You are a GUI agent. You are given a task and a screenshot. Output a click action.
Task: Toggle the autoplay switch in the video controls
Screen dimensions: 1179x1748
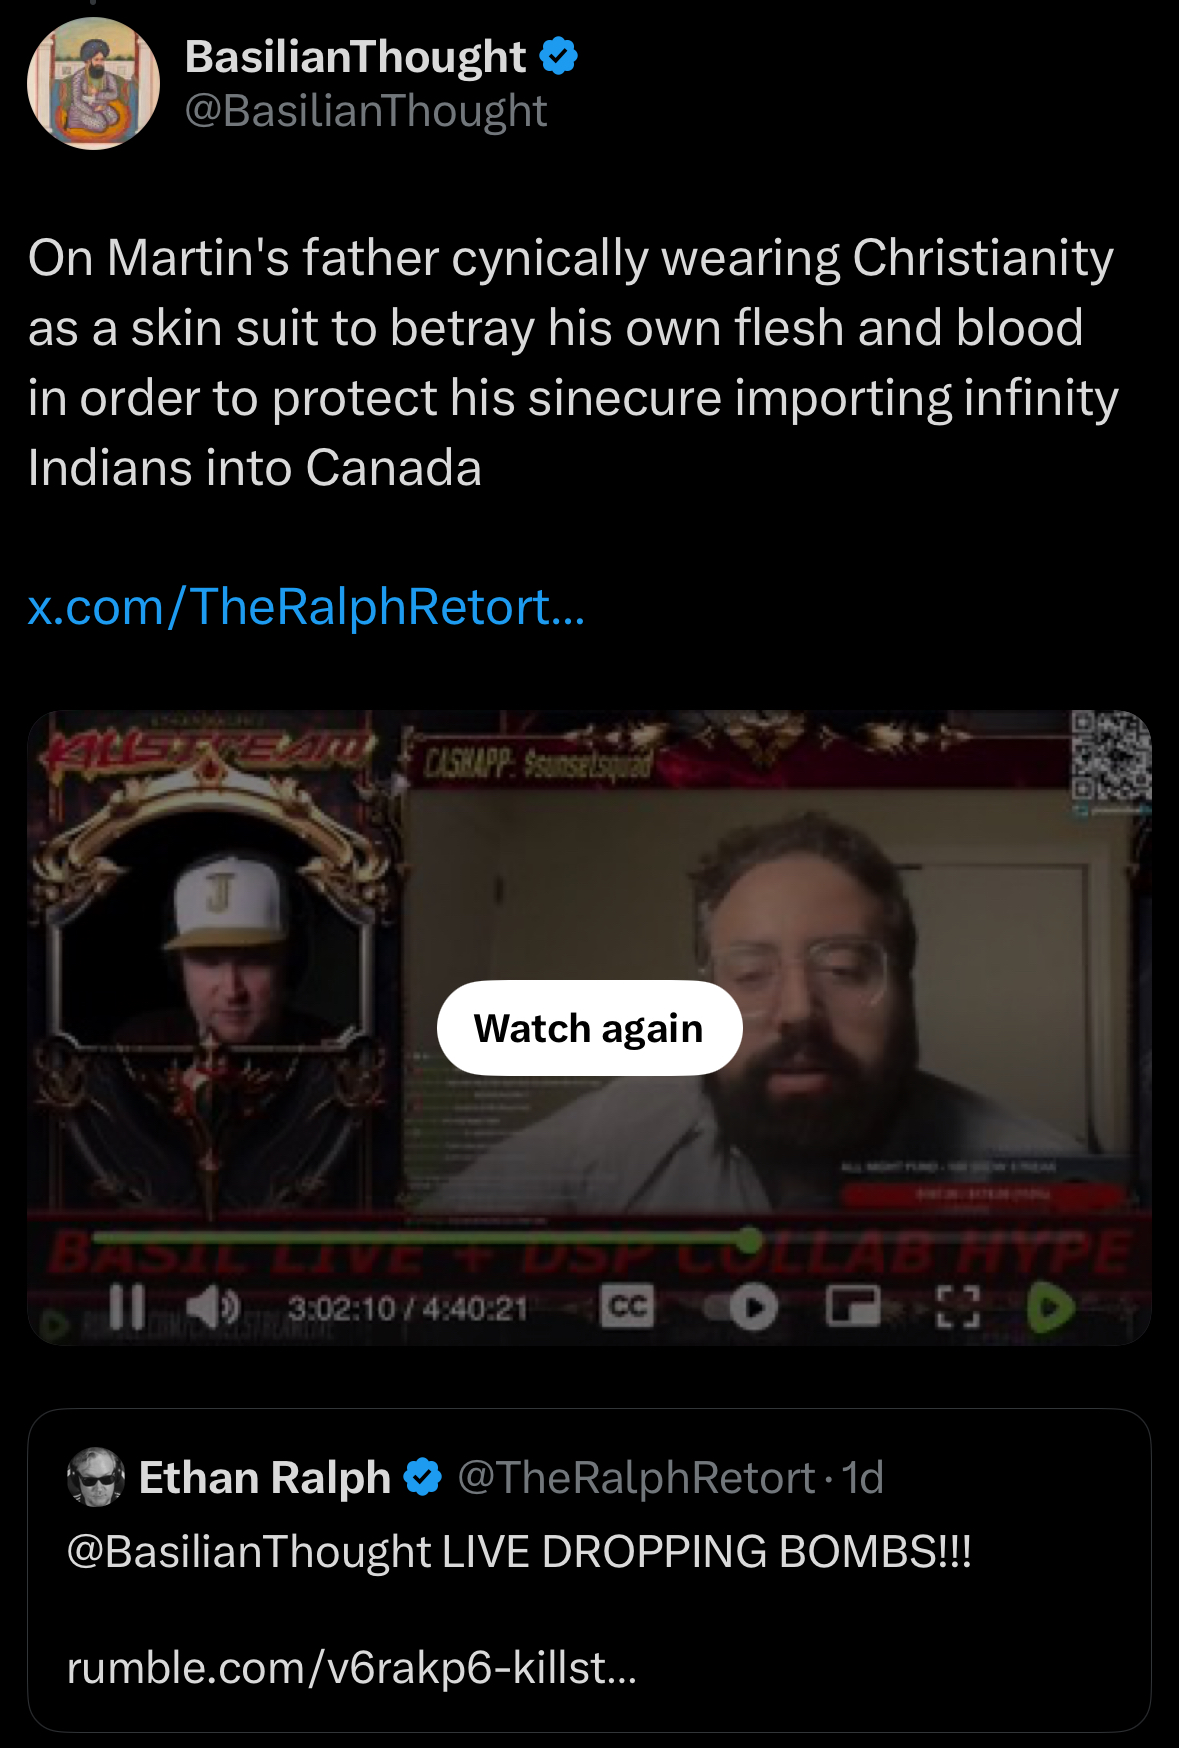coord(742,1307)
